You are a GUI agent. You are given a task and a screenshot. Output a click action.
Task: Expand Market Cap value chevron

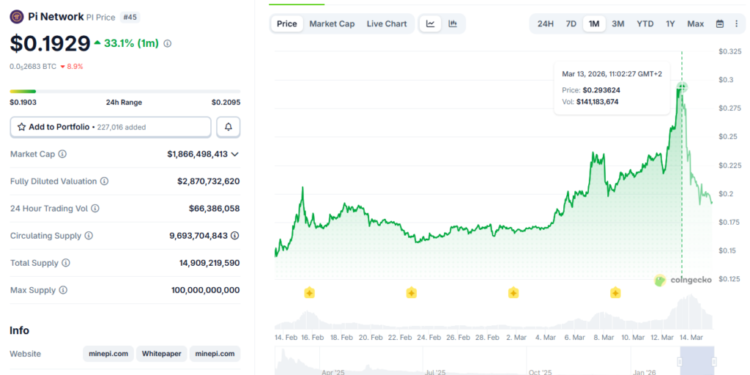point(235,154)
